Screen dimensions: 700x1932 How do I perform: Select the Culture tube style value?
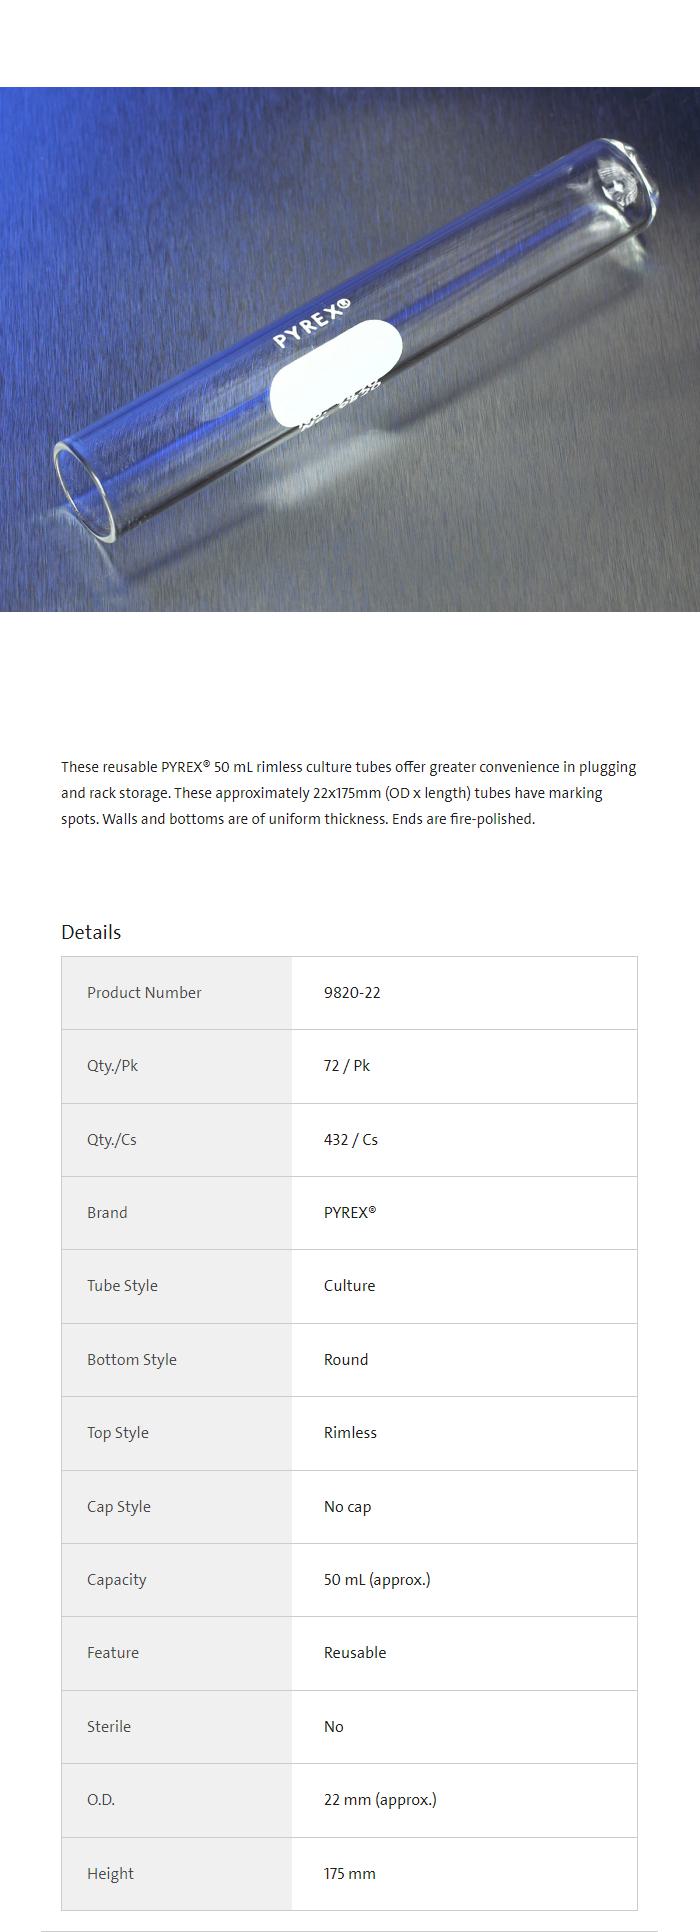[x=349, y=1286]
